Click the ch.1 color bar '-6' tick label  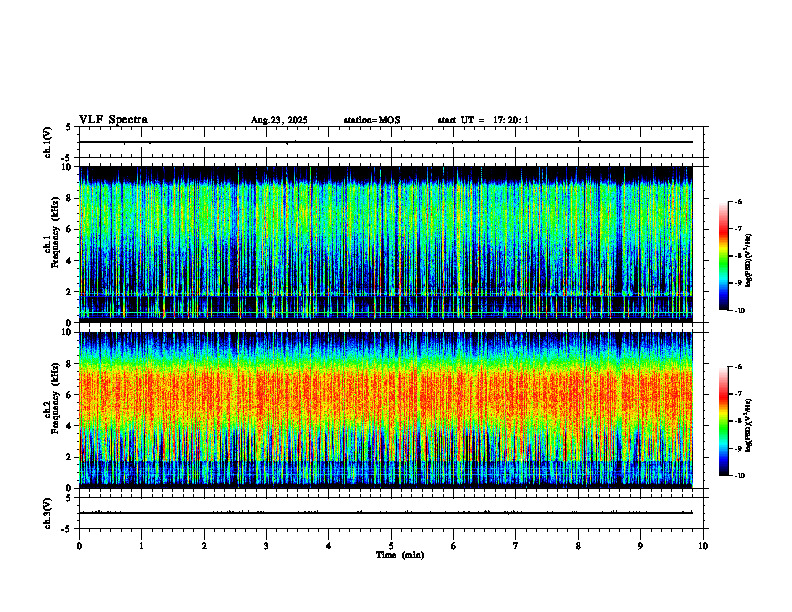pyautogui.click(x=738, y=201)
